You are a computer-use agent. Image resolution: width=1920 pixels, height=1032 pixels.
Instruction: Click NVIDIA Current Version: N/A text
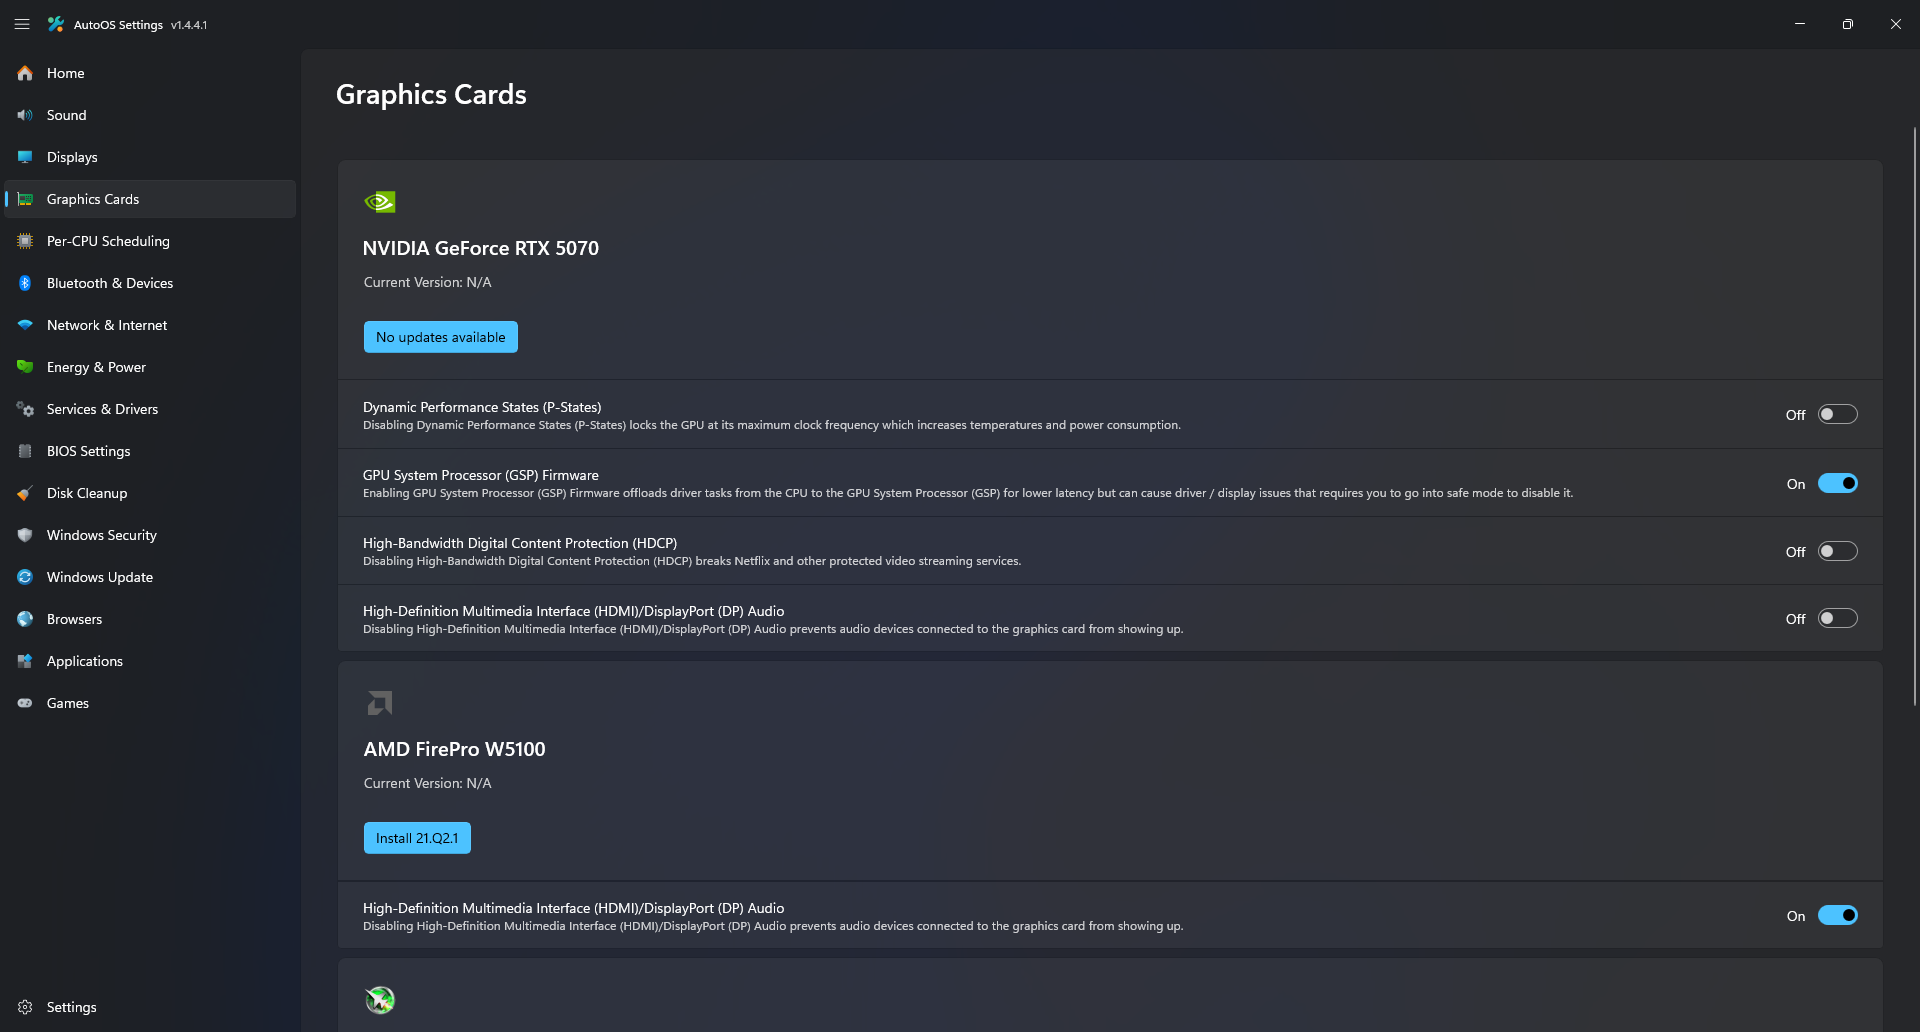[x=428, y=282]
